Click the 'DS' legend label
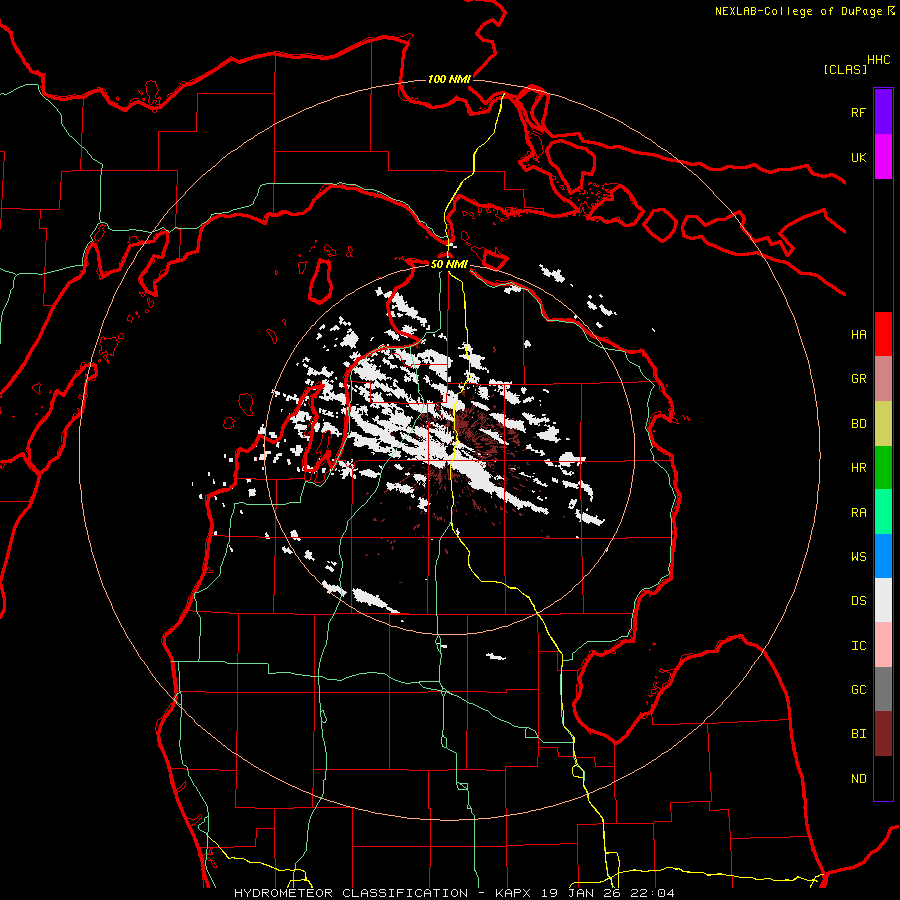 858,601
